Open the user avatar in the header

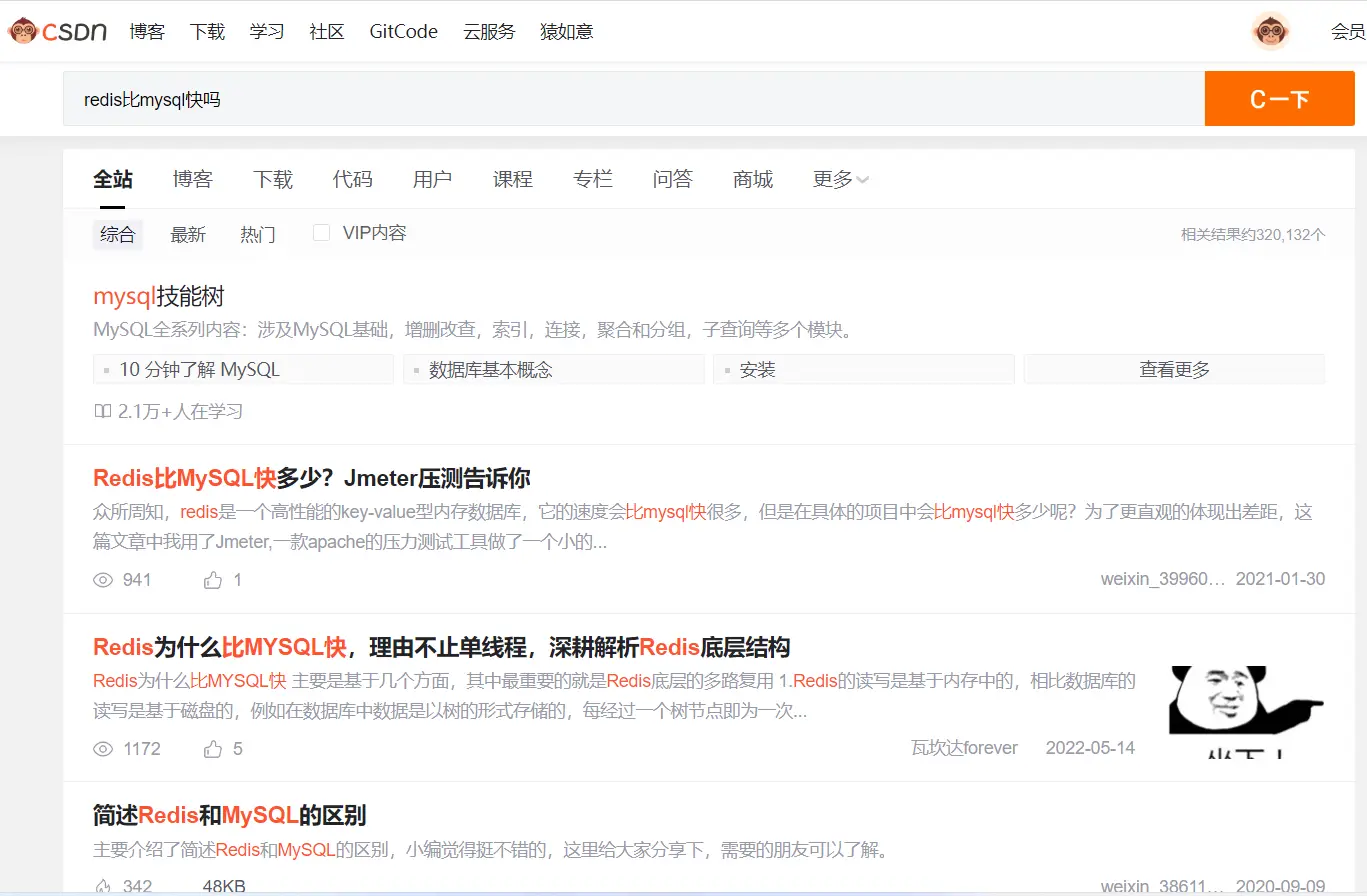[x=1271, y=31]
